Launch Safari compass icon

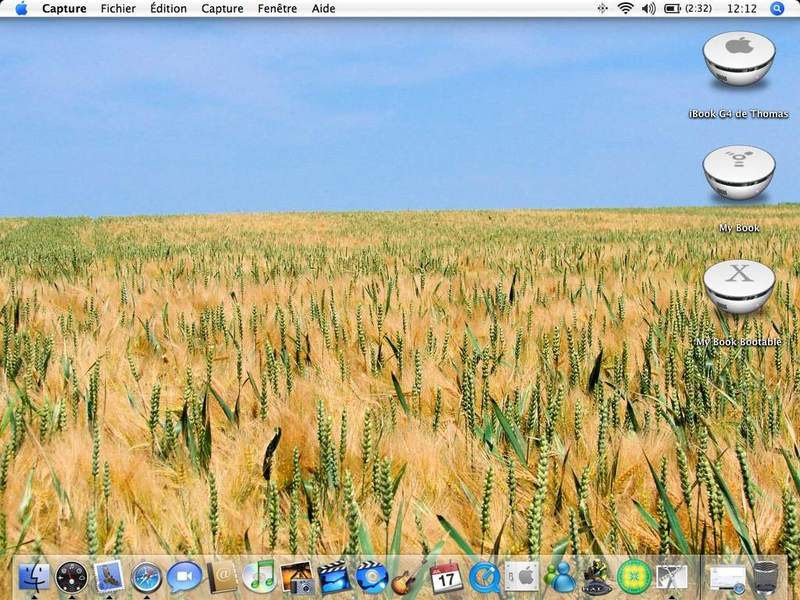pos(146,577)
